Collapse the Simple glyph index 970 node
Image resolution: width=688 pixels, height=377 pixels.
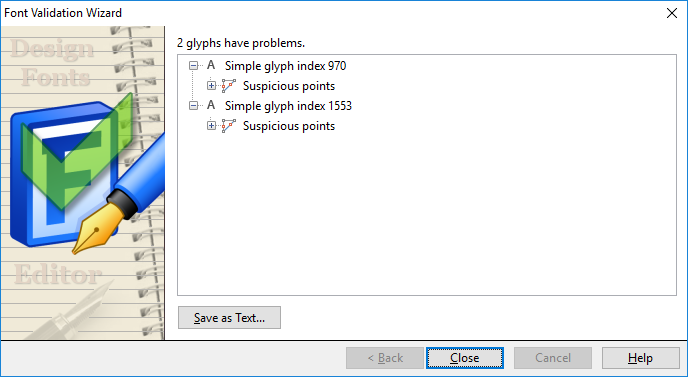pos(193,66)
